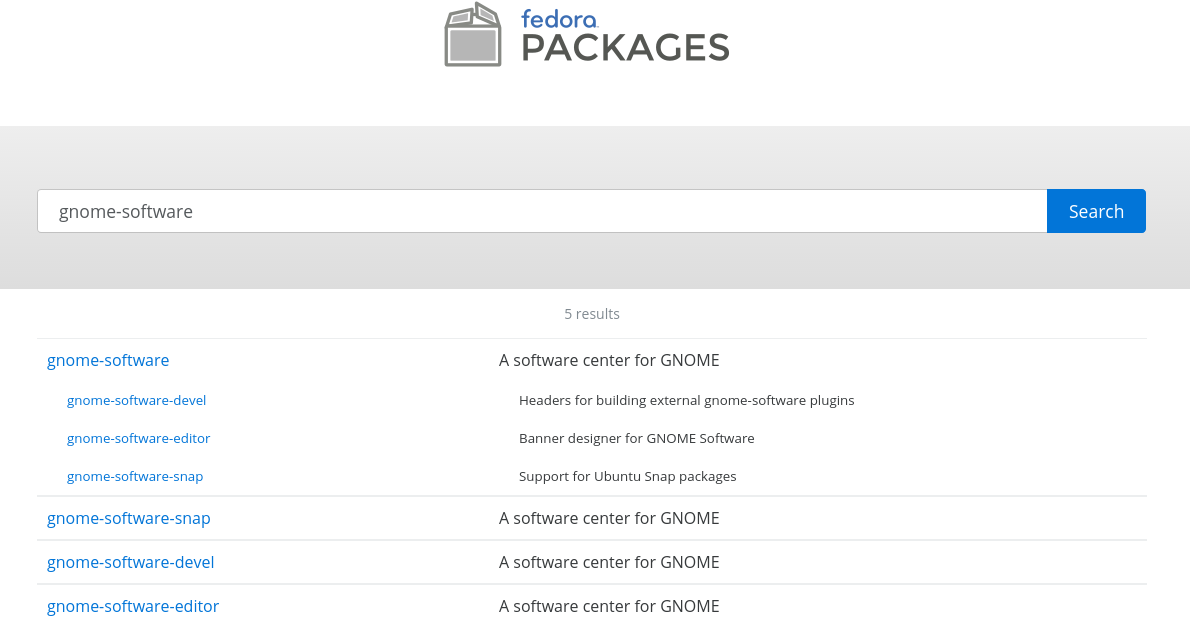
Task: Click the '5 results' count text
Action: pyautogui.click(x=592, y=314)
